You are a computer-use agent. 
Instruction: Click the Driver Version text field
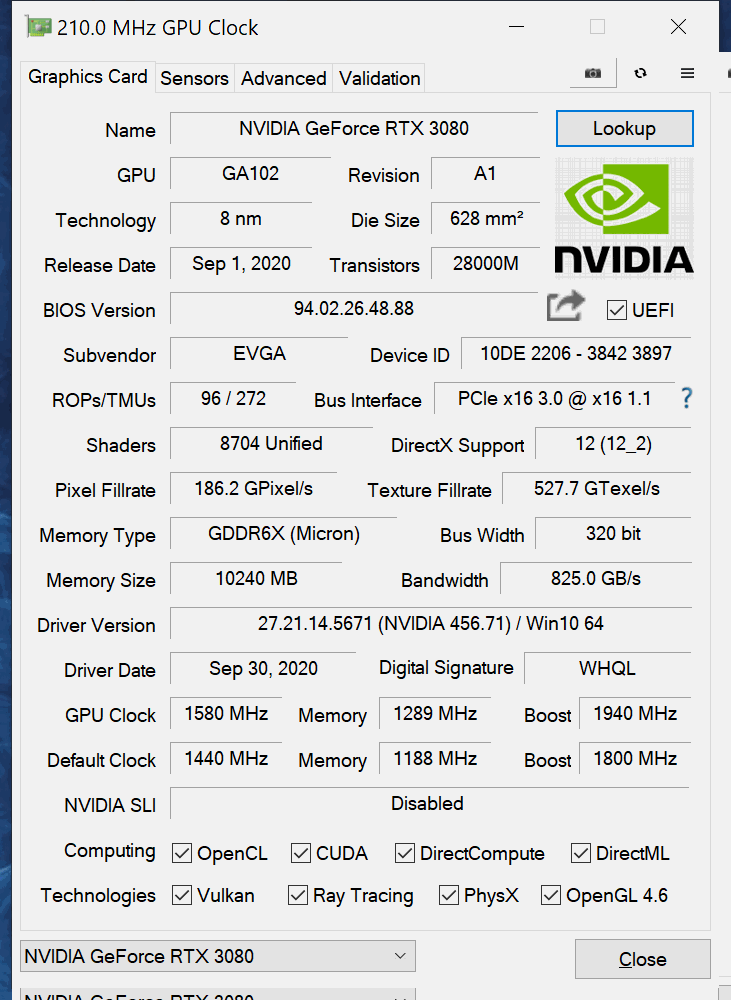(431, 623)
